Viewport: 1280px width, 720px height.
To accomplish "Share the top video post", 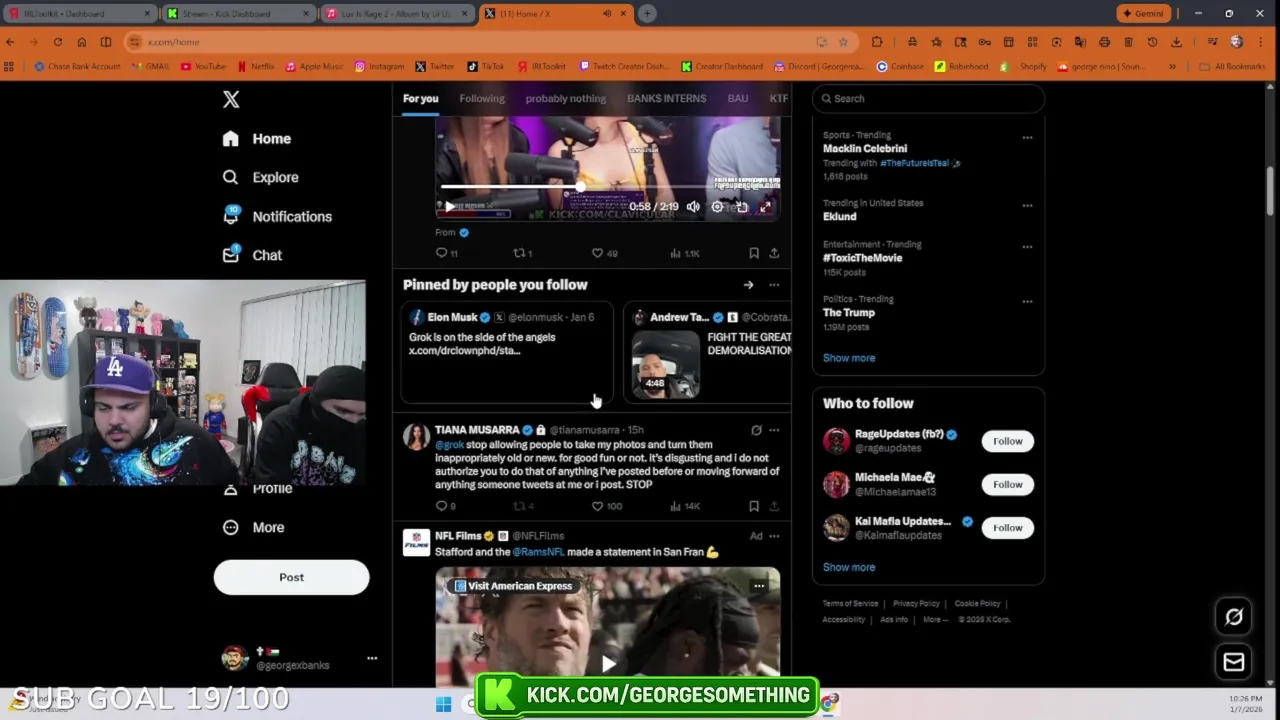I will pyautogui.click(x=774, y=253).
